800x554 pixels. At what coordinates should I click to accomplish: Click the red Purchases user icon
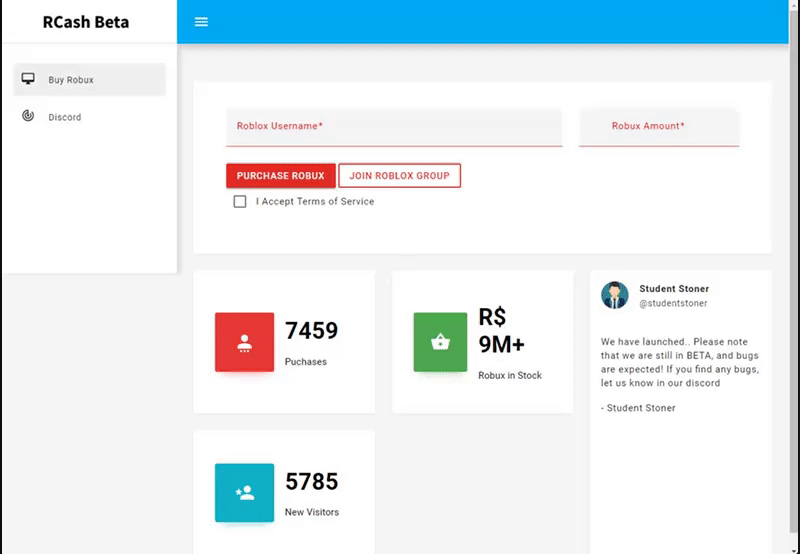[244, 342]
